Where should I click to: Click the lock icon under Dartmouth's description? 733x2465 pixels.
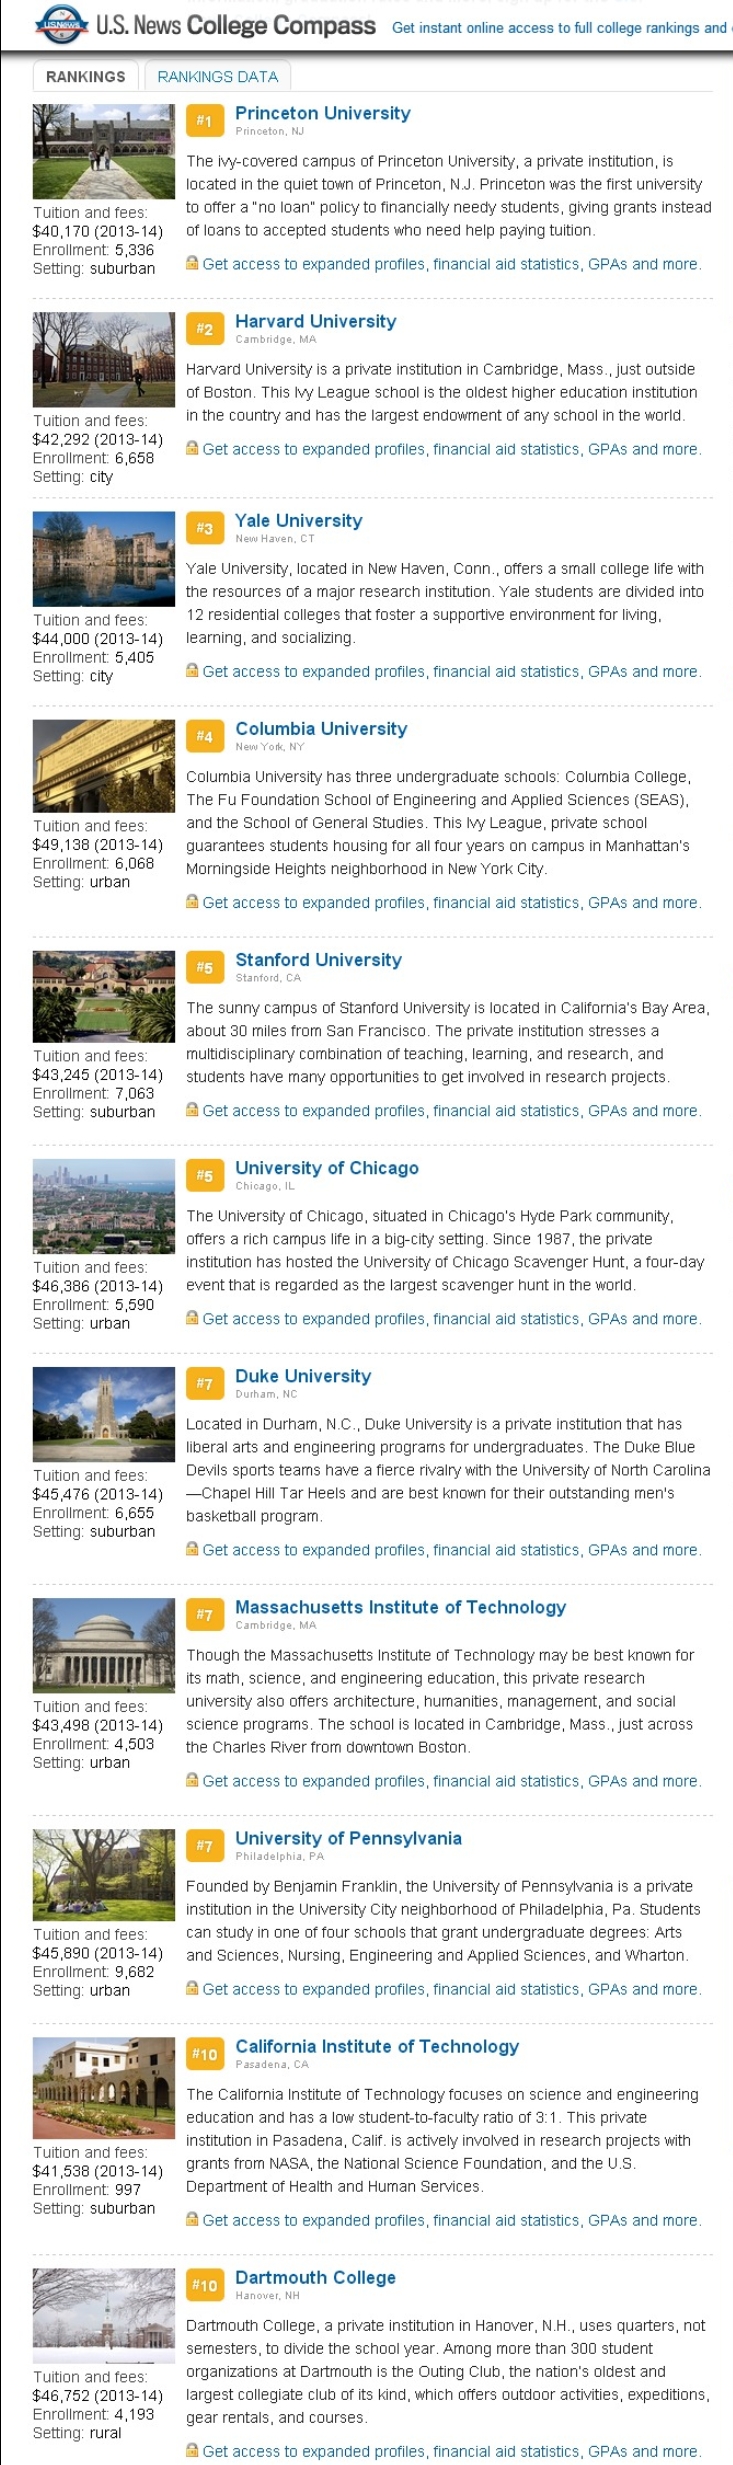pyautogui.click(x=192, y=2449)
